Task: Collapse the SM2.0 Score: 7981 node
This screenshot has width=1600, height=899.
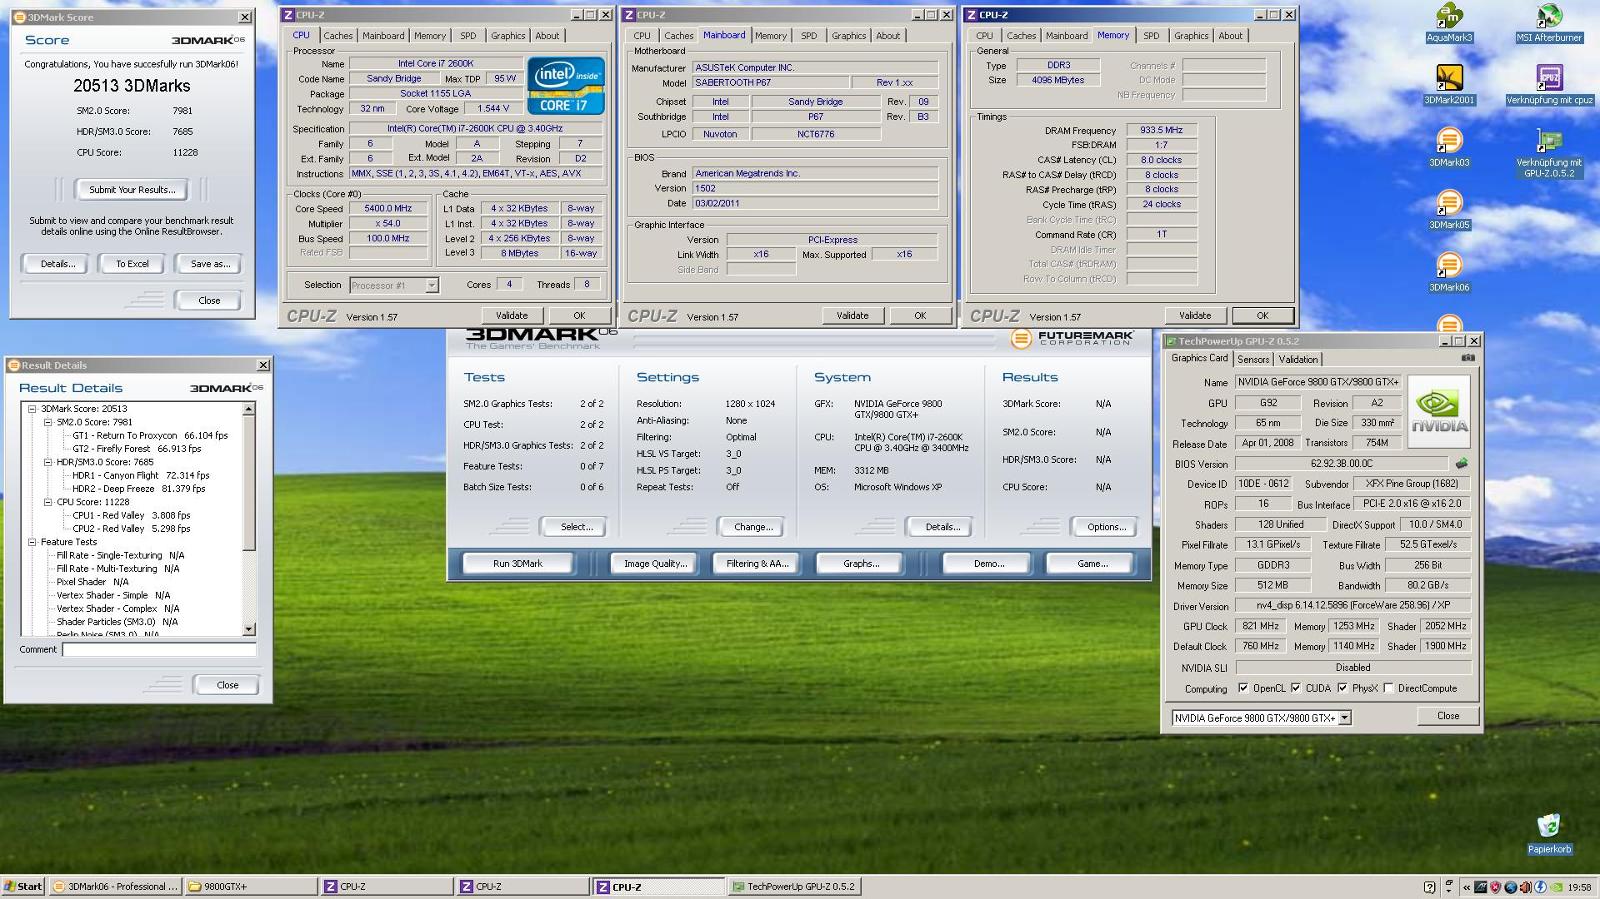Action: (x=47, y=422)
